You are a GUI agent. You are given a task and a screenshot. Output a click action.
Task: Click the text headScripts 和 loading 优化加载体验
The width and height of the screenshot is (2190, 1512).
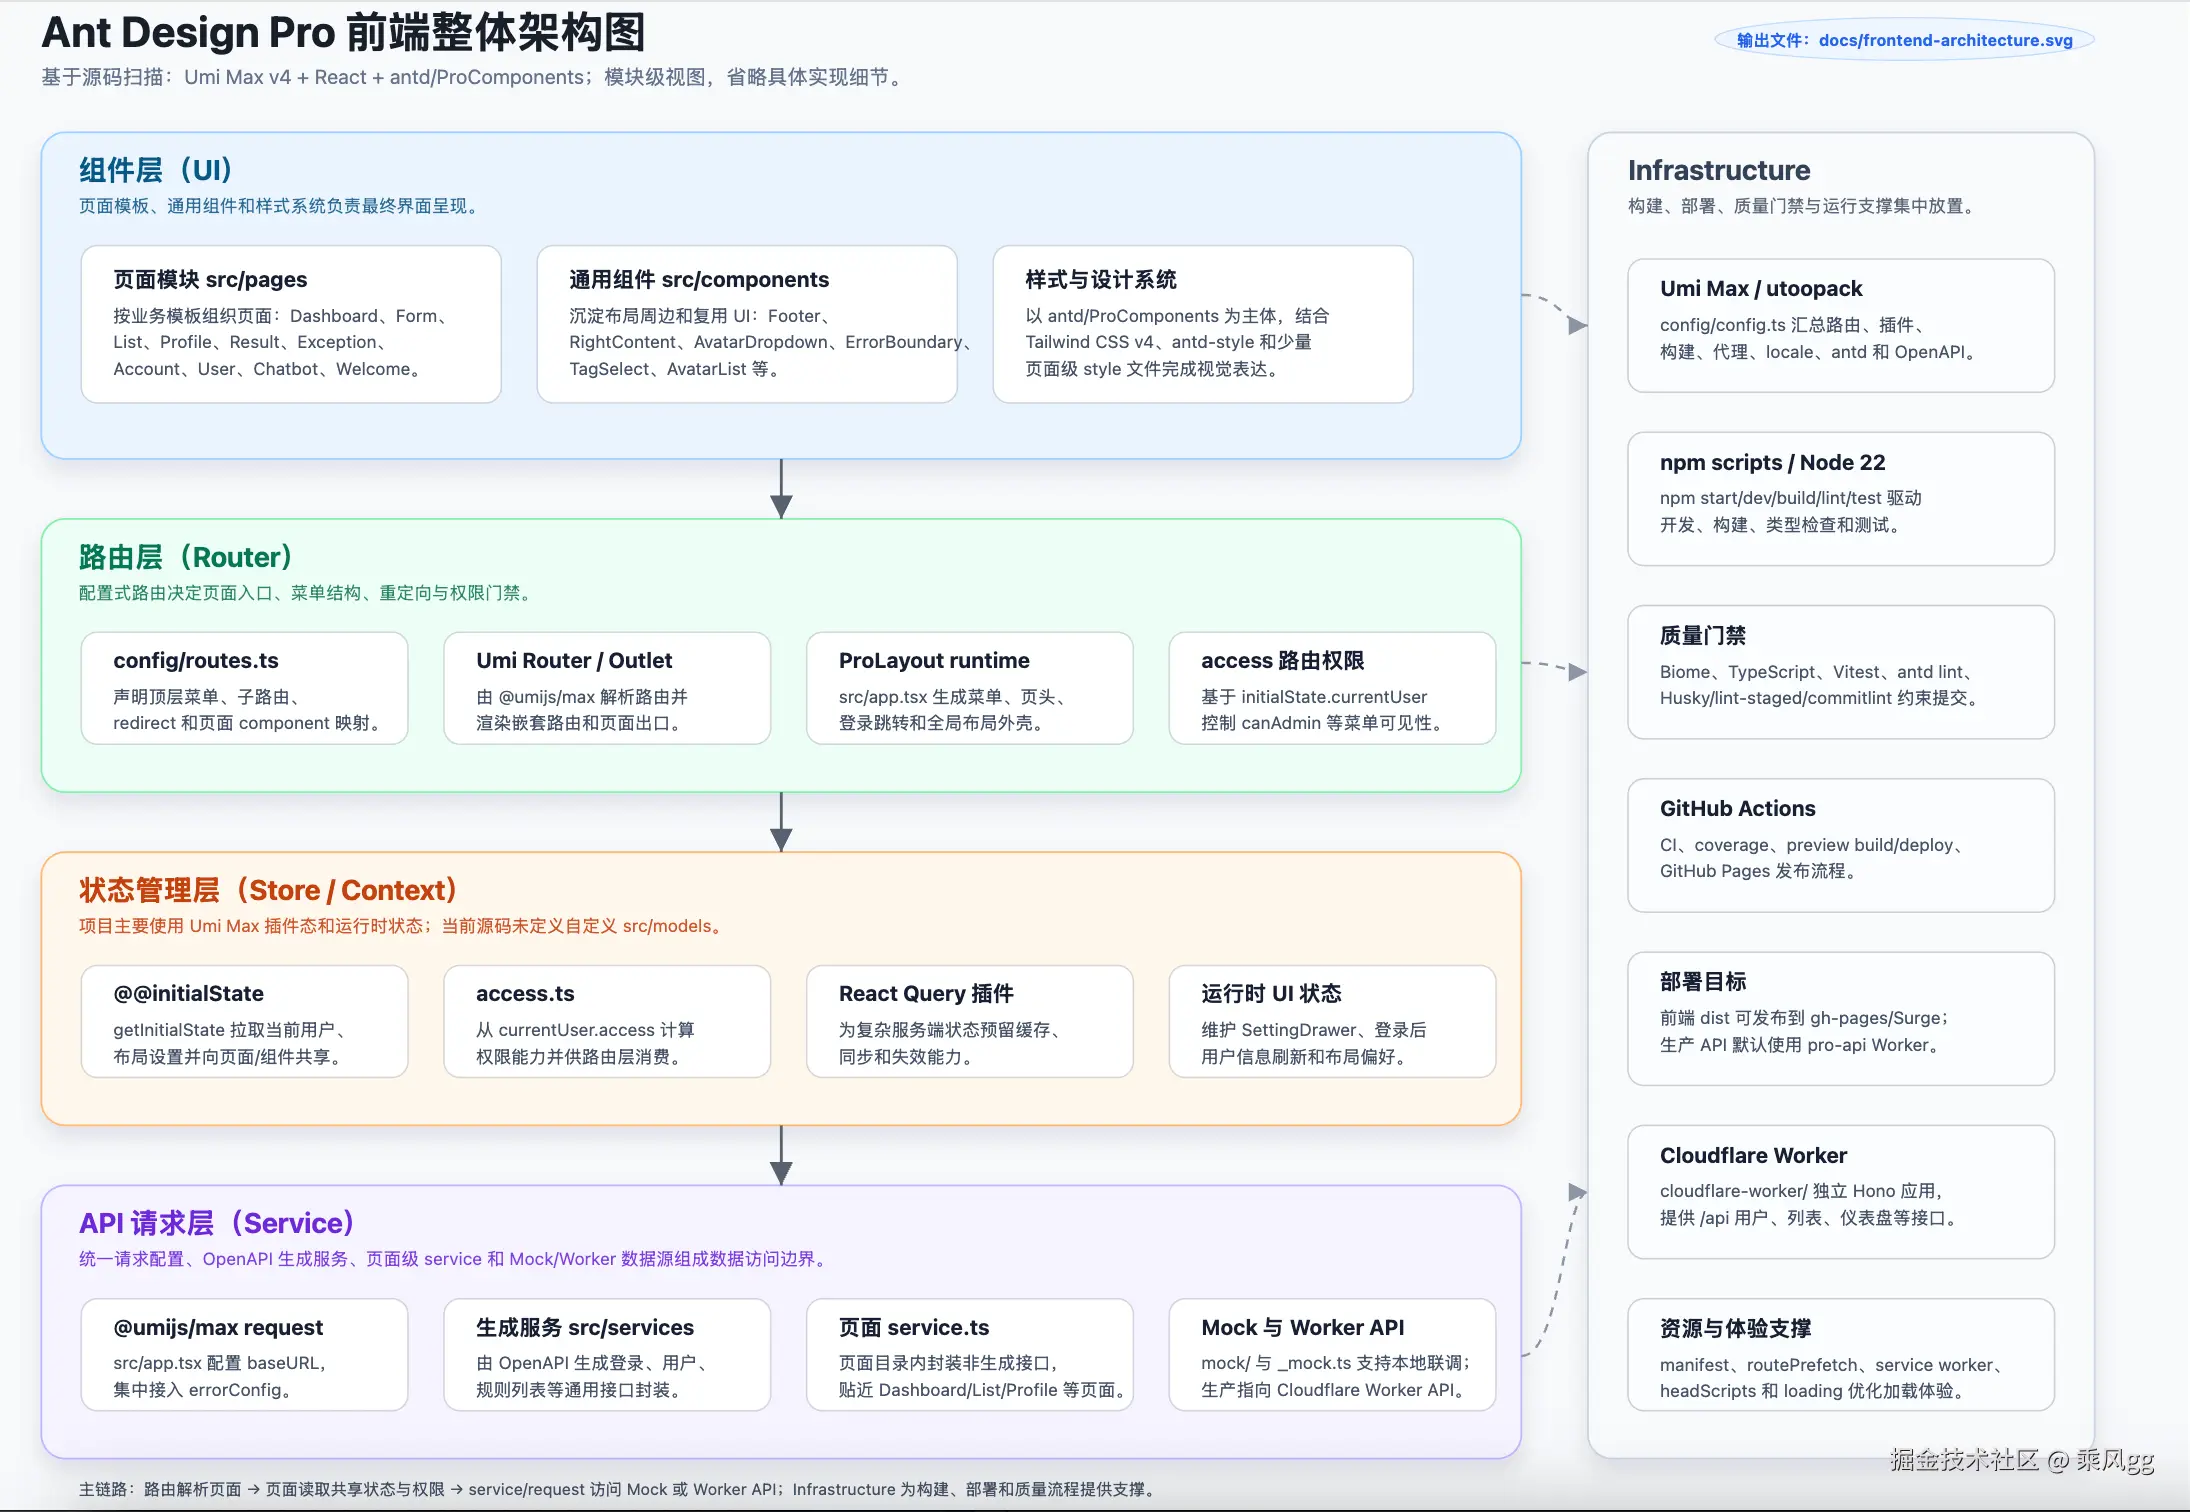tap(1815, 1391)
